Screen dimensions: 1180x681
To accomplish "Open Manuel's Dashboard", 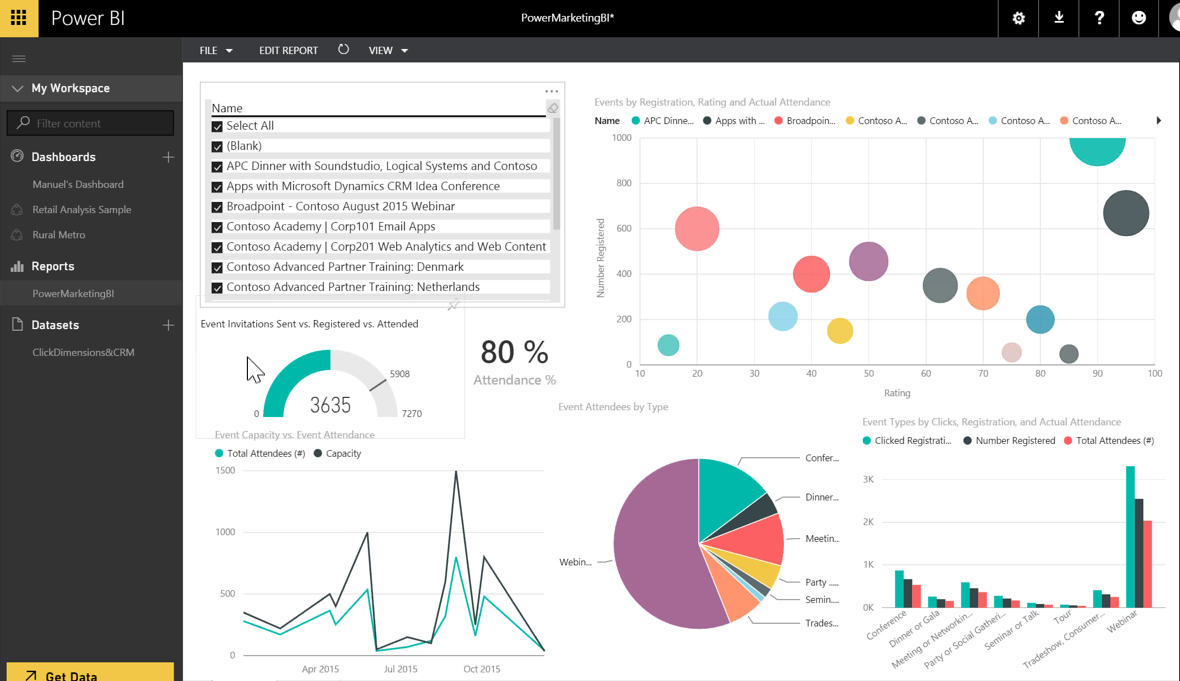I will click(78, 184).
